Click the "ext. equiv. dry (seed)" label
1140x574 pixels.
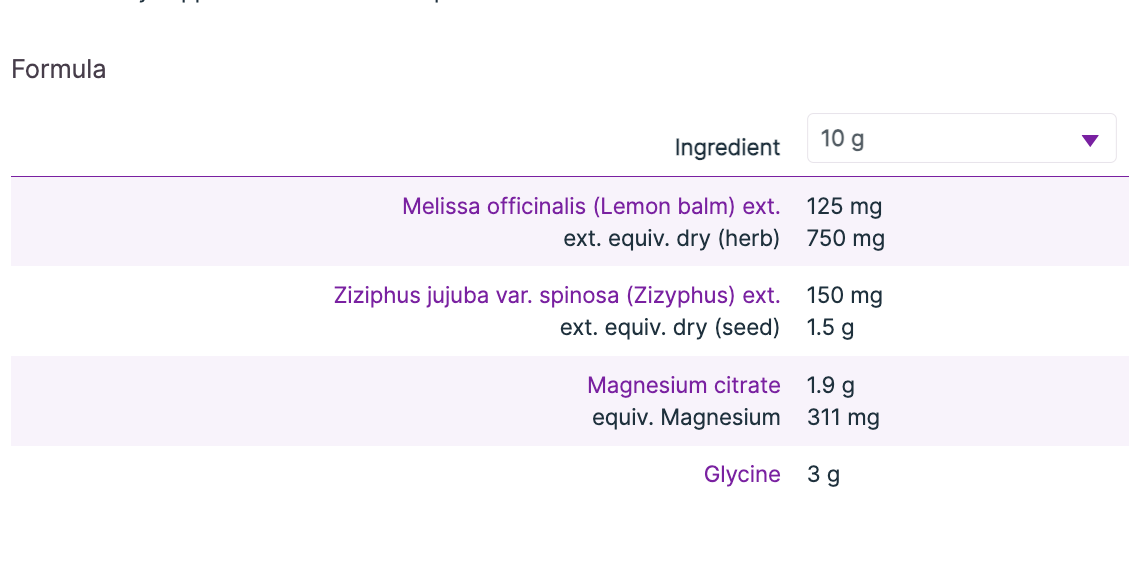[x=670, y=327]
